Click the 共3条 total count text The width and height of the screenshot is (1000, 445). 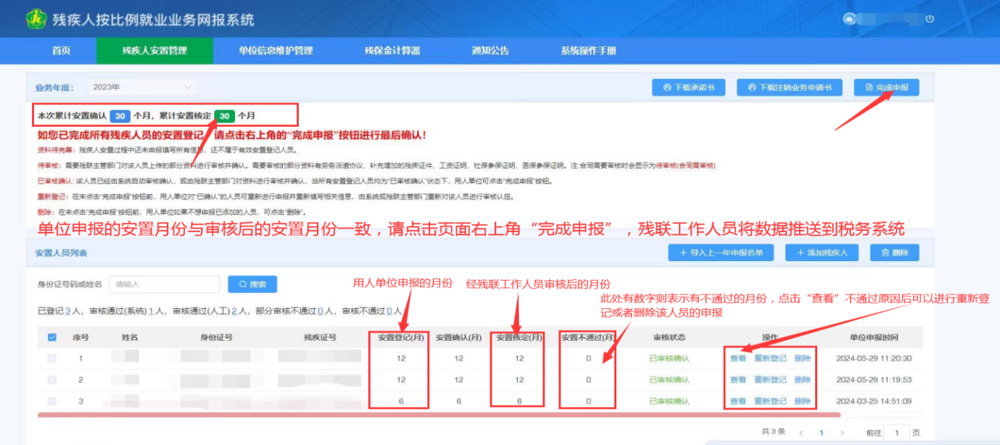click(x=774, y=433)
